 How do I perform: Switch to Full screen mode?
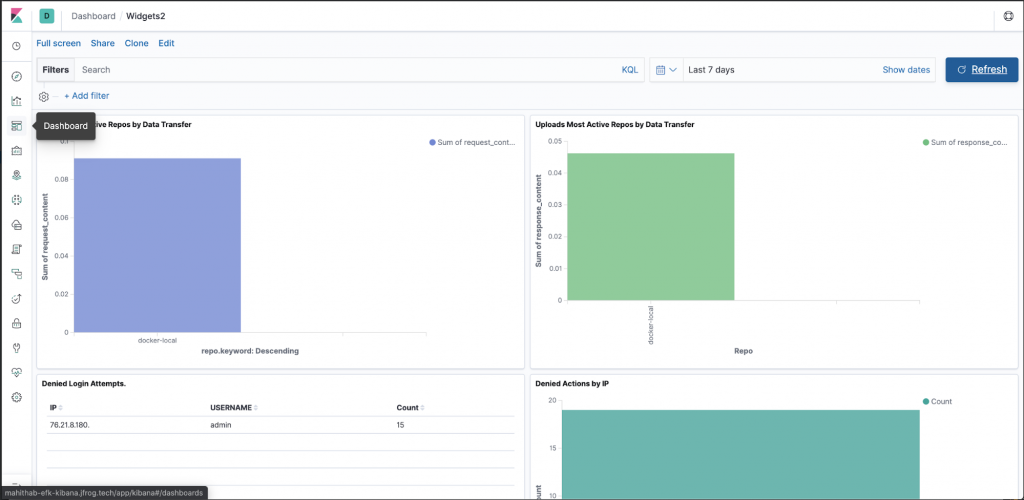[x=58, y=44]
